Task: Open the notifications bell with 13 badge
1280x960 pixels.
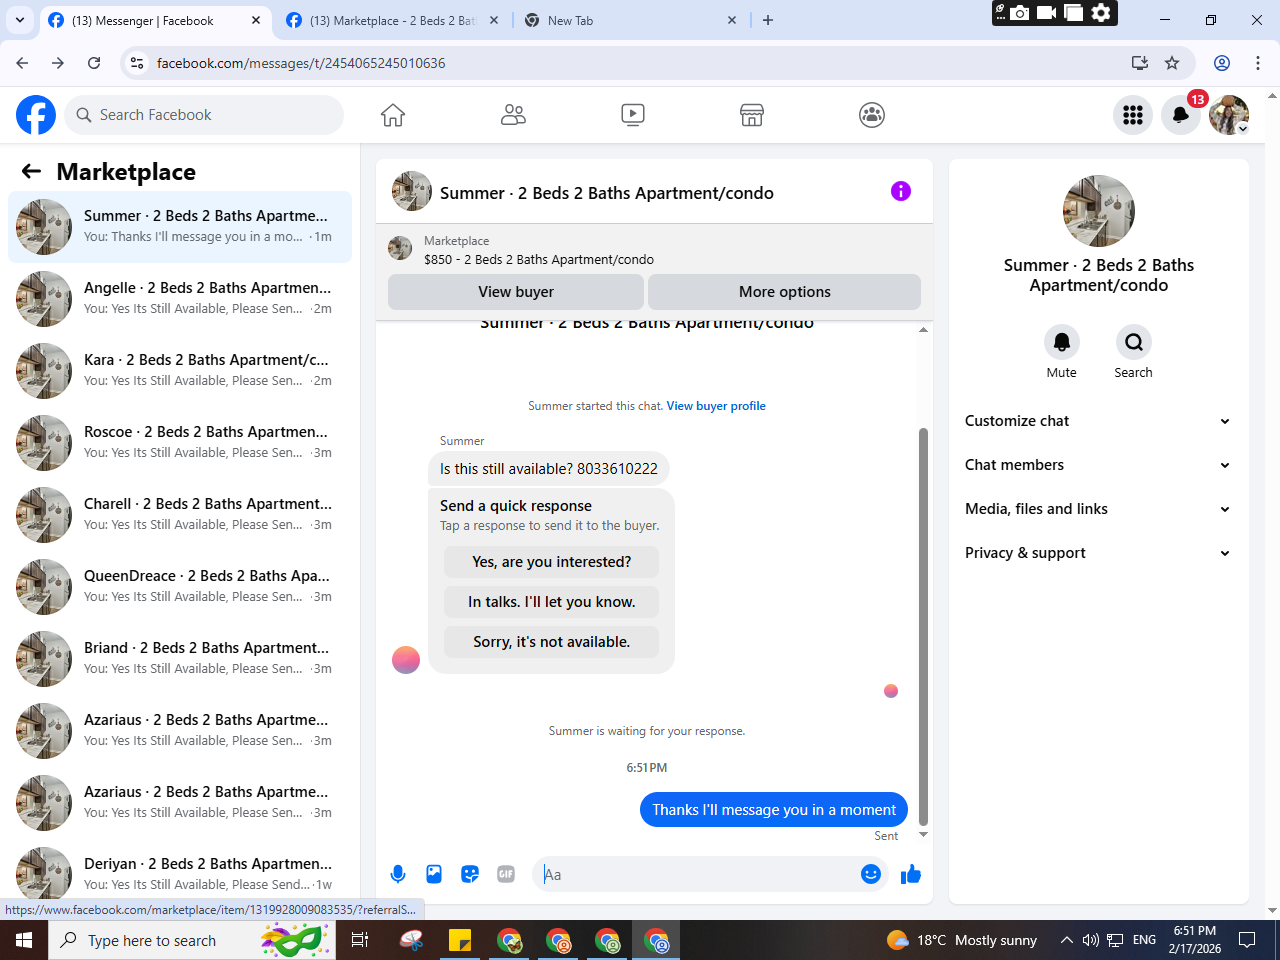Action: (x=1181, y=115)
